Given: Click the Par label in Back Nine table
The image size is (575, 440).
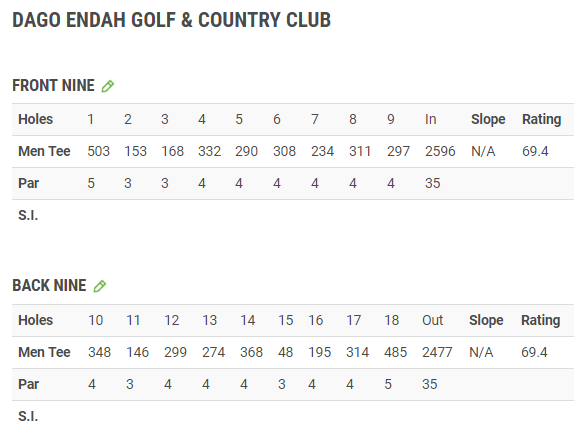Looking at the screenshot, I should point(29,384).
